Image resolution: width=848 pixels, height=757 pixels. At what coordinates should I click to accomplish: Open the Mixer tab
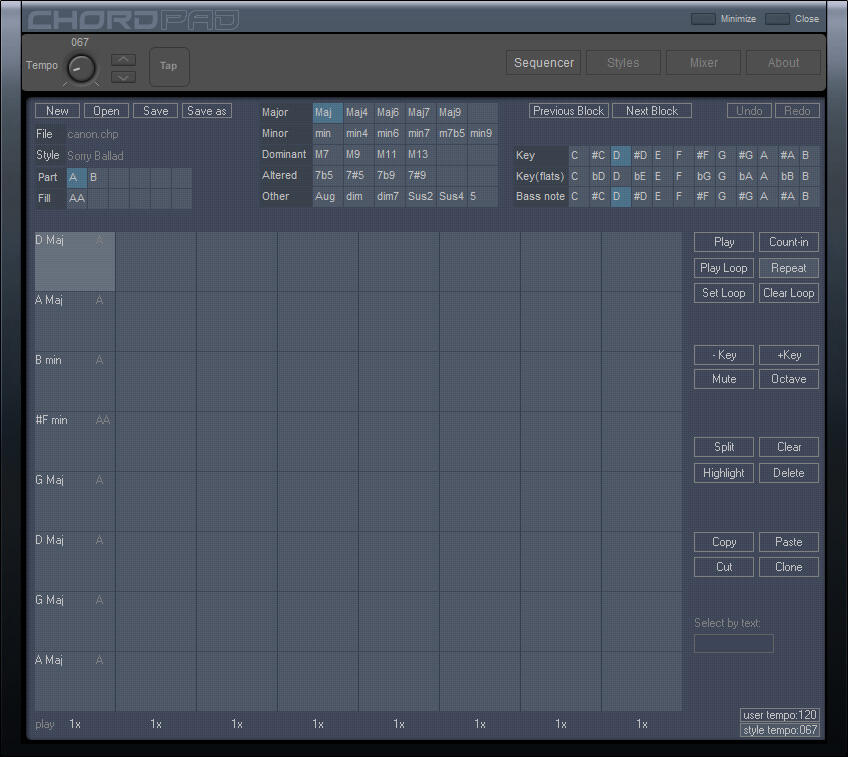coord(704,63)
